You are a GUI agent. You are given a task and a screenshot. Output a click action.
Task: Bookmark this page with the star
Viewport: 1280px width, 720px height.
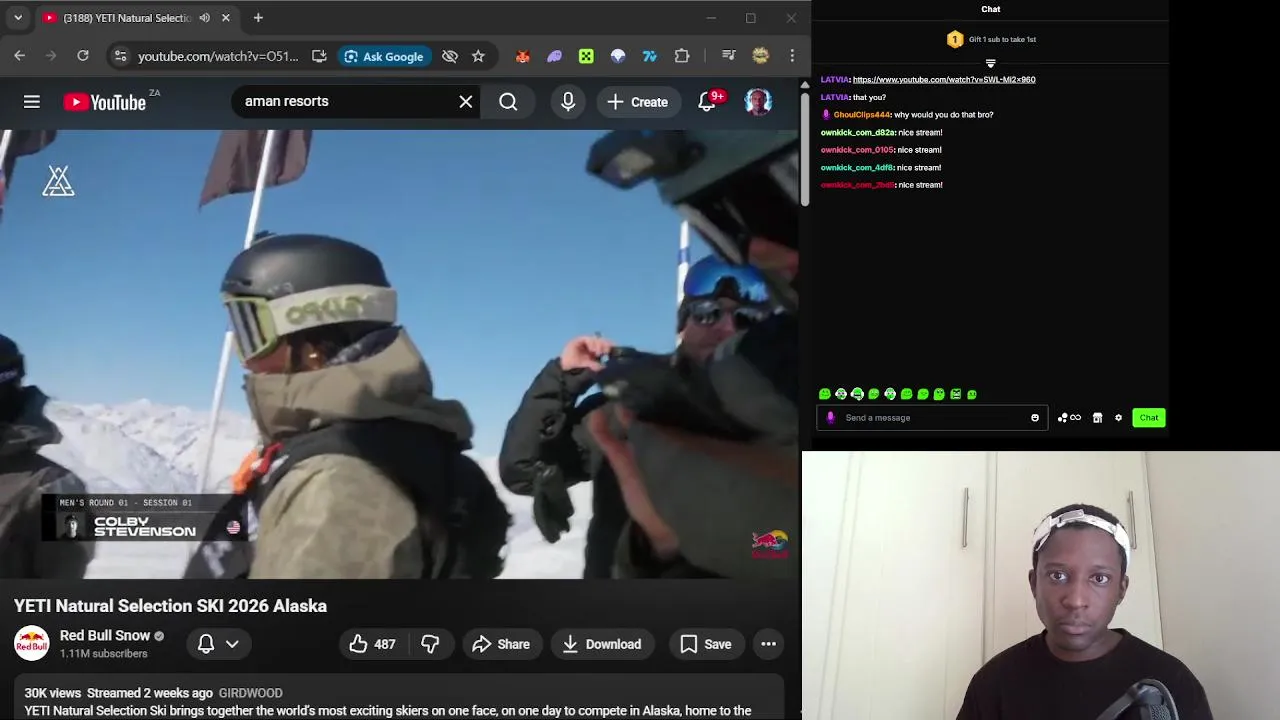point(478,56)
